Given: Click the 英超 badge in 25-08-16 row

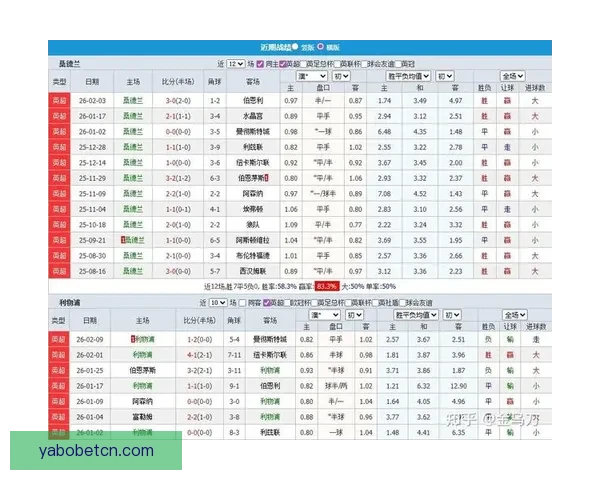Looking at the screenshot, I should pos(60,271).
